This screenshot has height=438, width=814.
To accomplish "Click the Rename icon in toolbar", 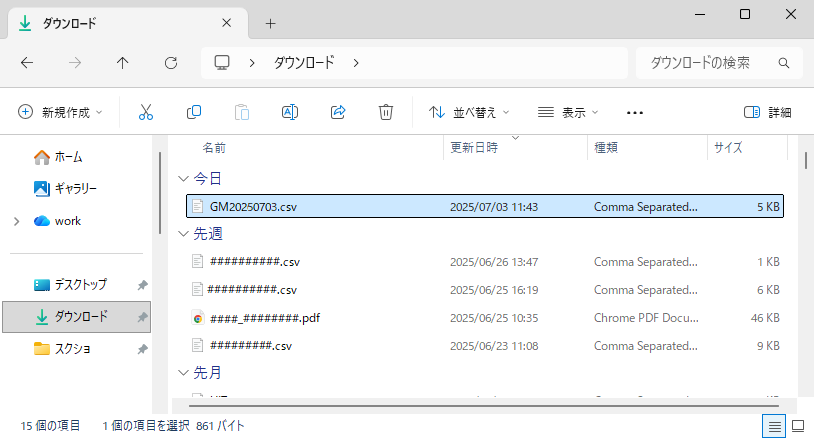I will click(x=290, y=112).
